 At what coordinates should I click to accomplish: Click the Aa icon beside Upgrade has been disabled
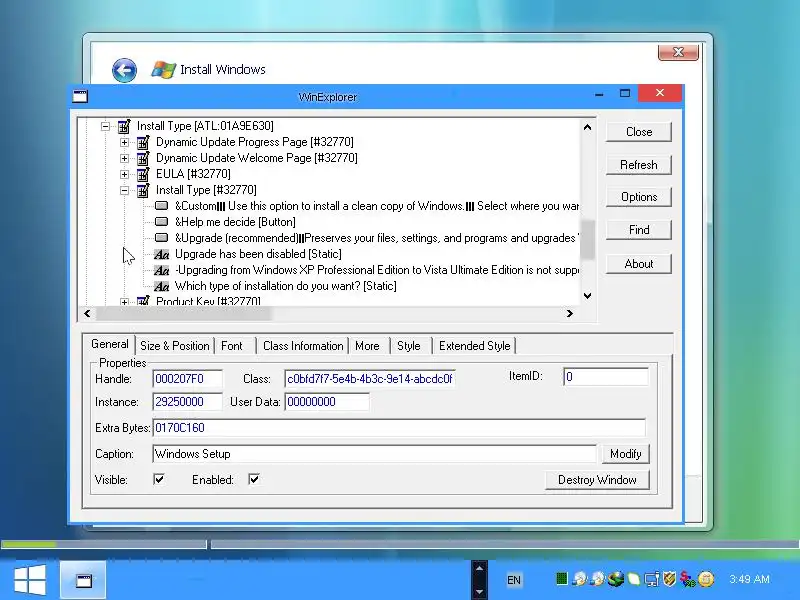tap(162, 254)
